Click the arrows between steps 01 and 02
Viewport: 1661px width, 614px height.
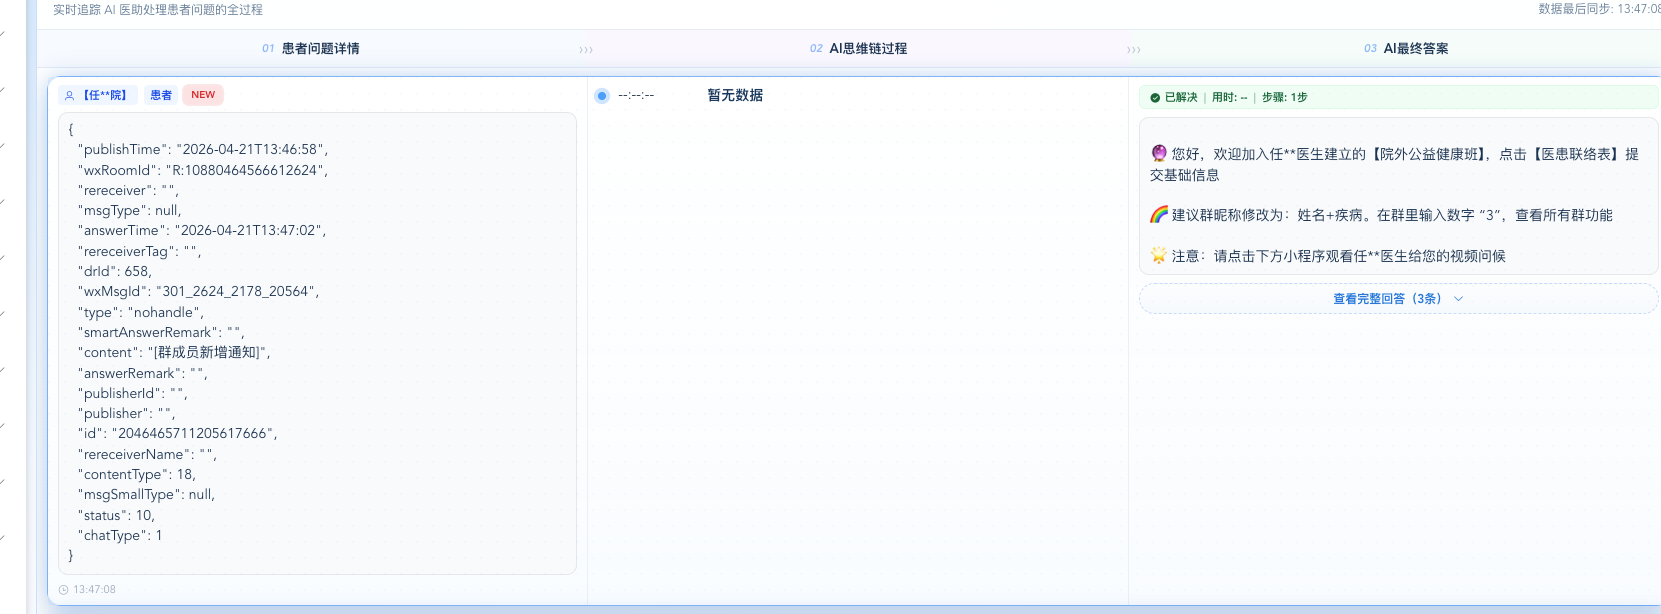click(586, 49)
